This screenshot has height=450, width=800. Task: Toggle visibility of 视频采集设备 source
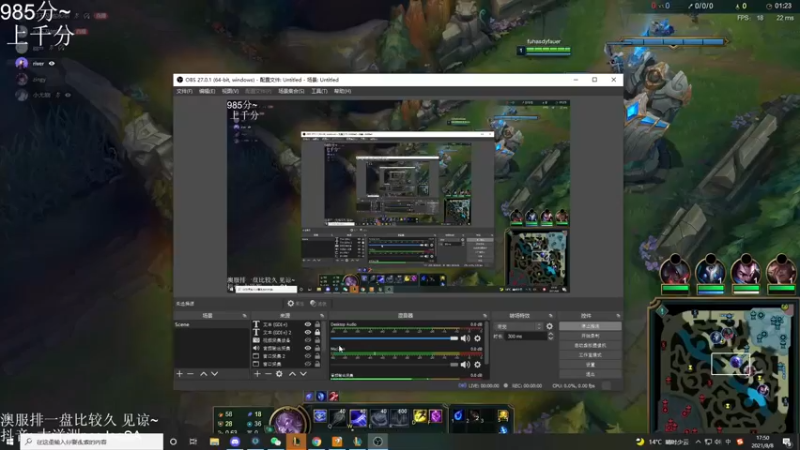click(x=308, y=340)
